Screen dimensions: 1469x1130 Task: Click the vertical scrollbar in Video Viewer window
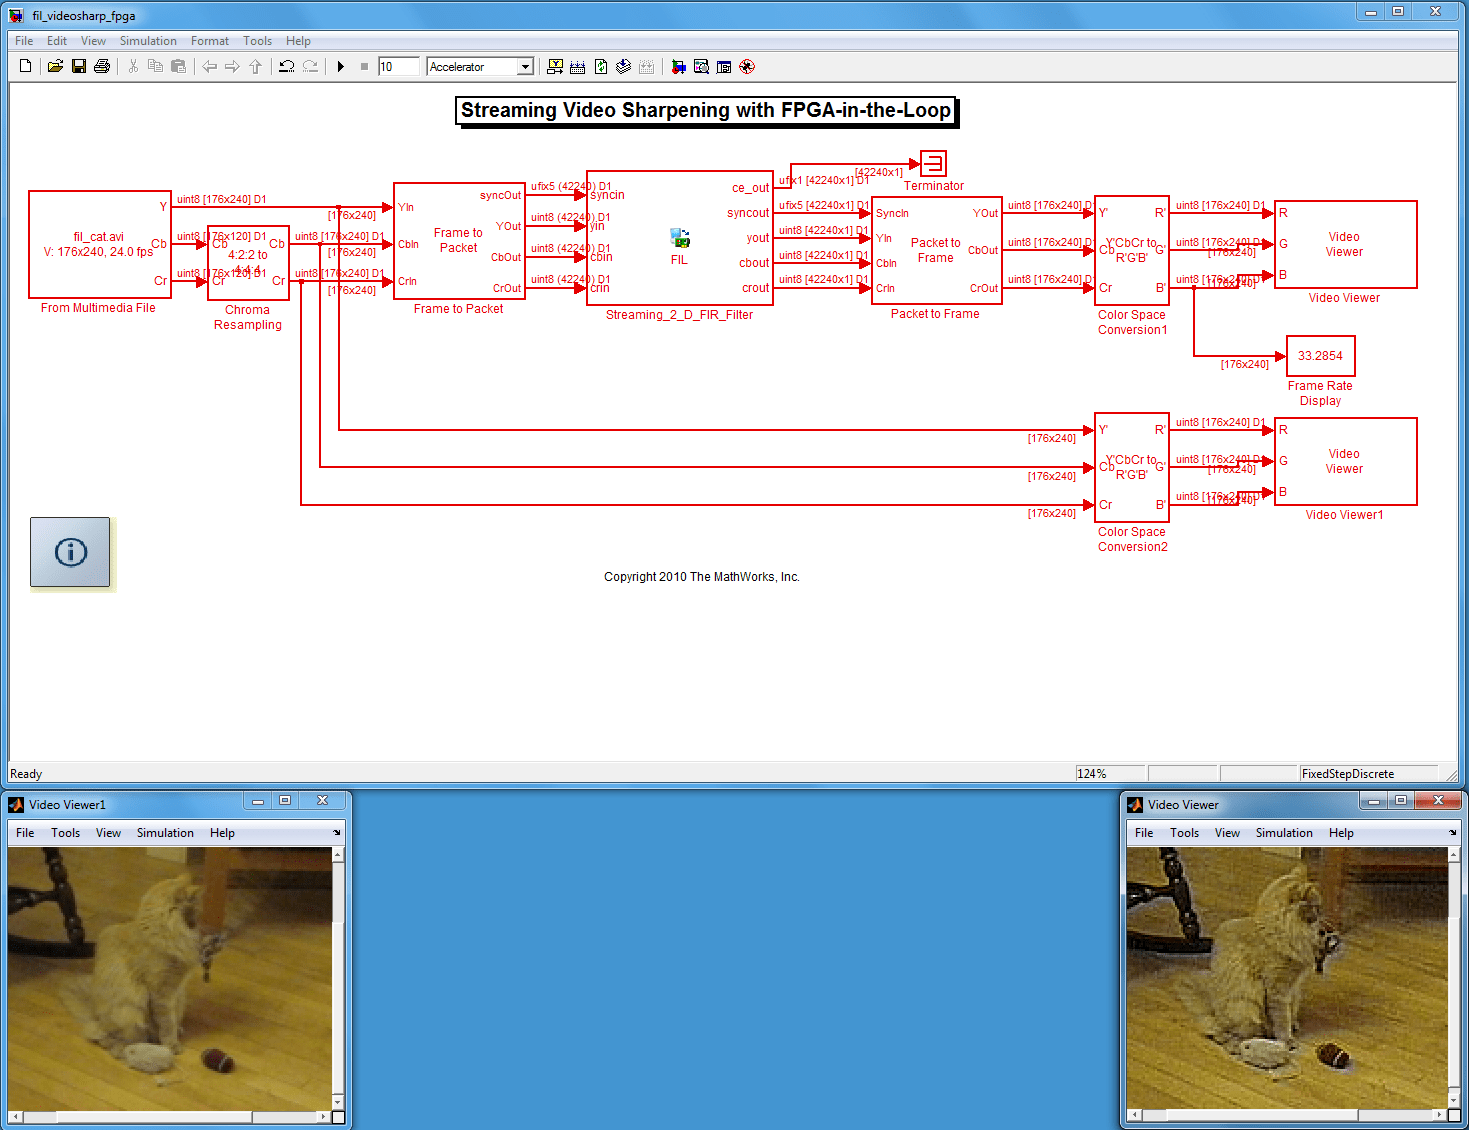pyautogui.click(x=1453, y=978)
